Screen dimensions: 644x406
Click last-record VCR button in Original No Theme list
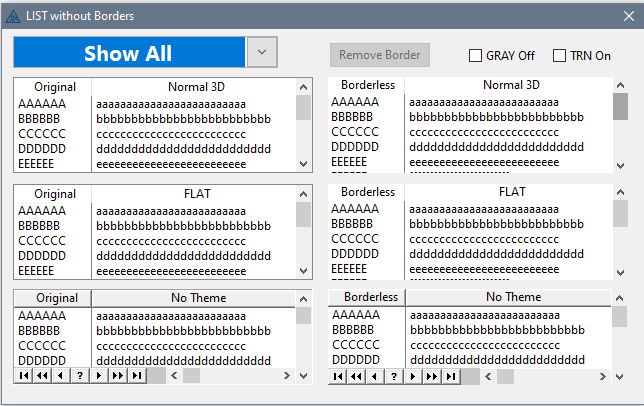point(137,376)
